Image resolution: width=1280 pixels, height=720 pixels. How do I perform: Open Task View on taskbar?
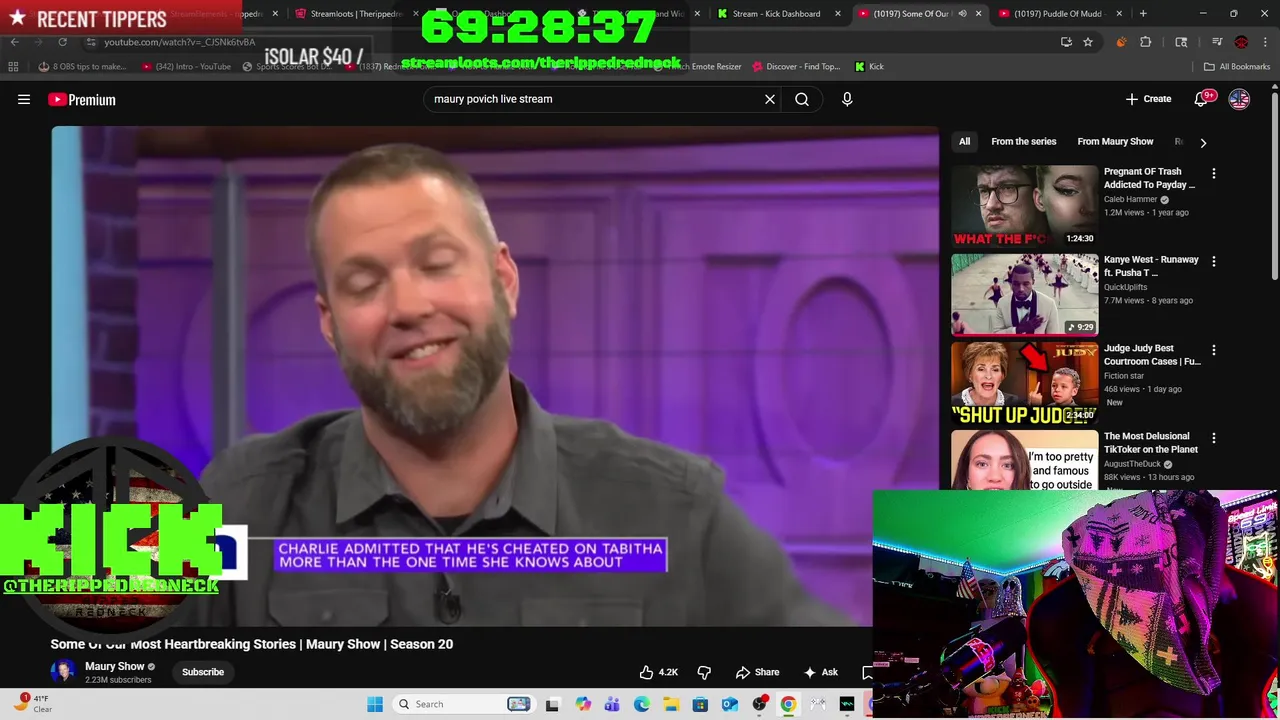pyautogui.click(x=552, y=704)
